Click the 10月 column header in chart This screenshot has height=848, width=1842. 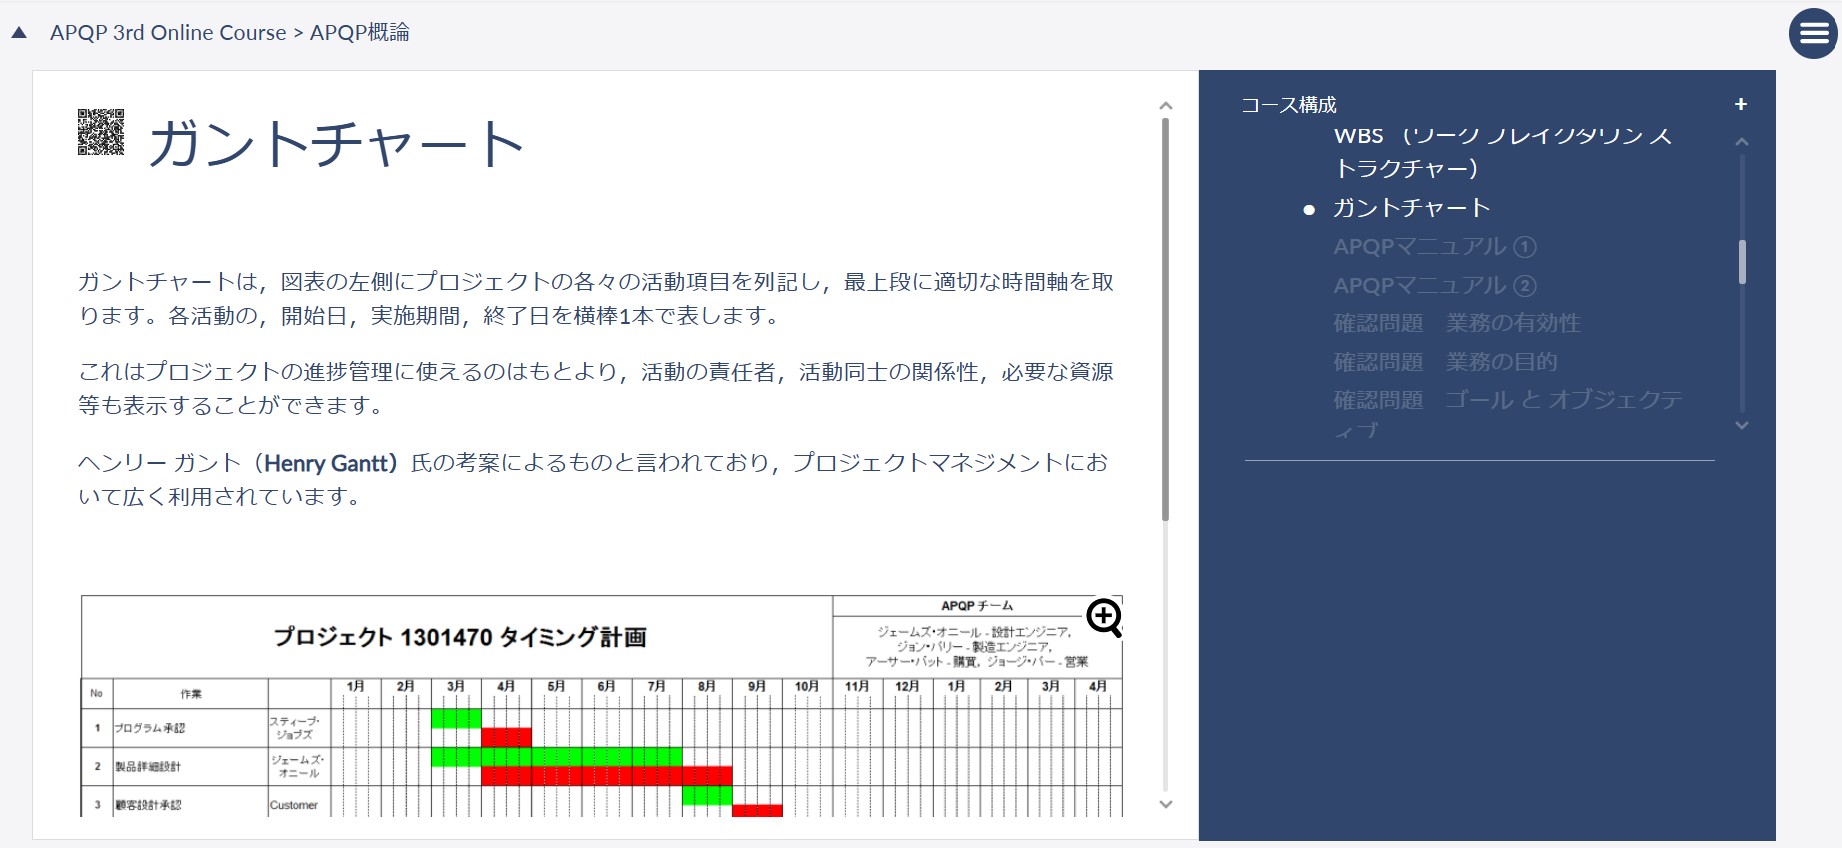807,686
